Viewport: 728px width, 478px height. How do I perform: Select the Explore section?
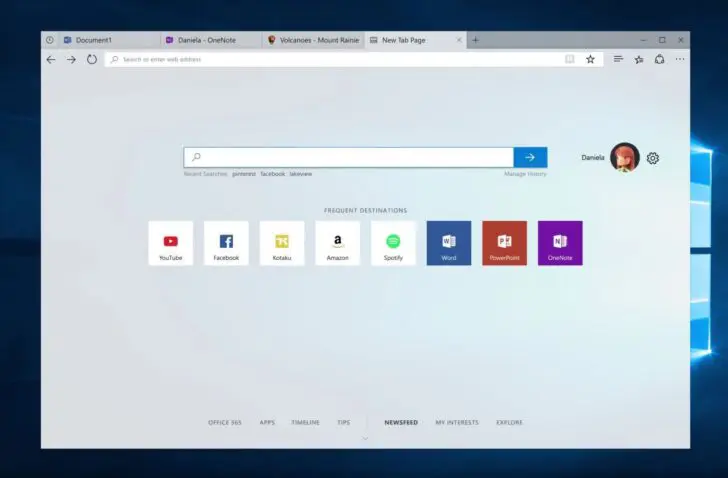pos(509,422)
